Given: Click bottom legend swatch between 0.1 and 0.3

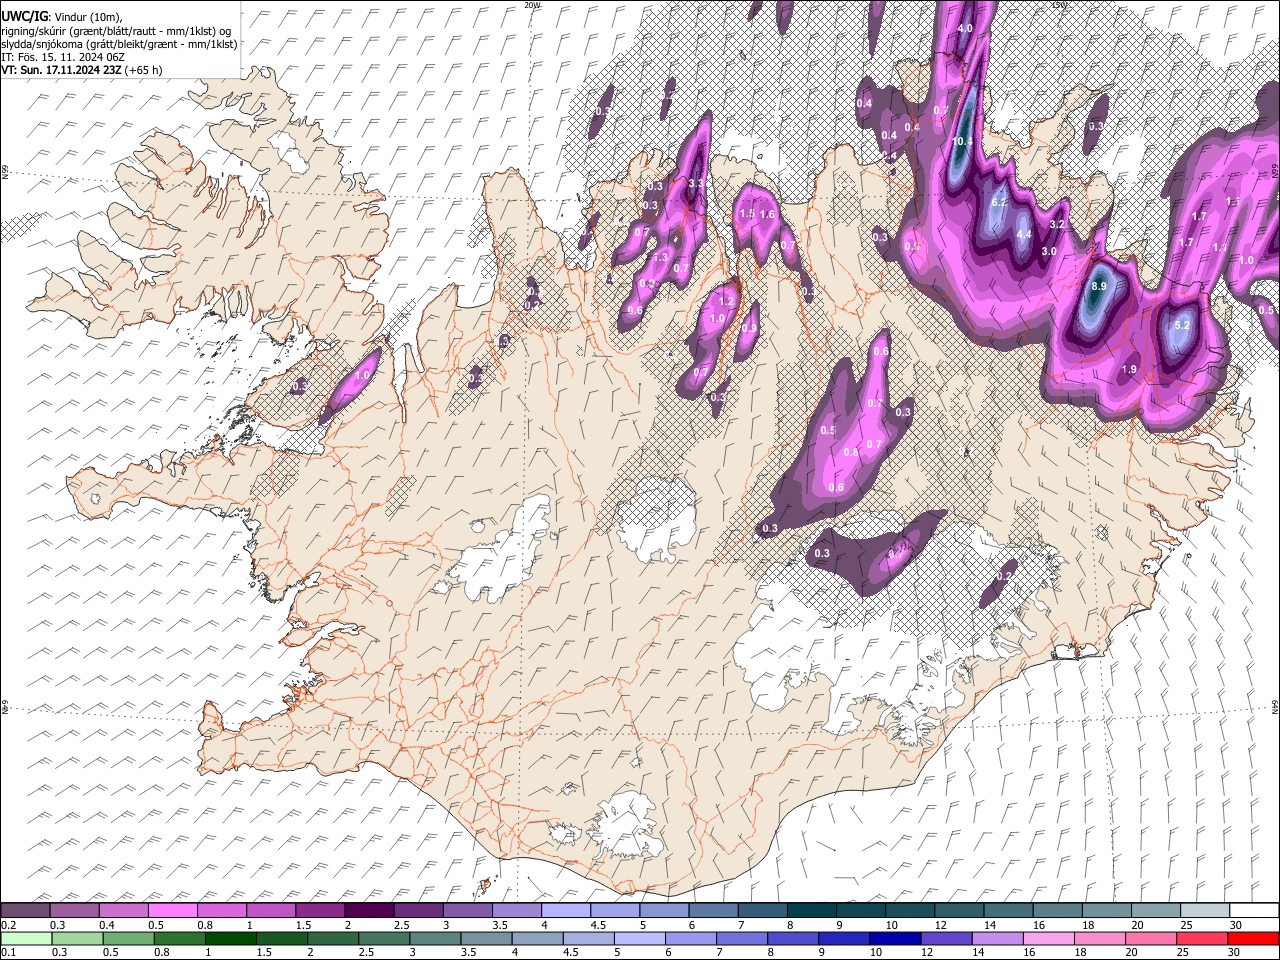Looking at the screenshot, I should [x=26, y=938].
